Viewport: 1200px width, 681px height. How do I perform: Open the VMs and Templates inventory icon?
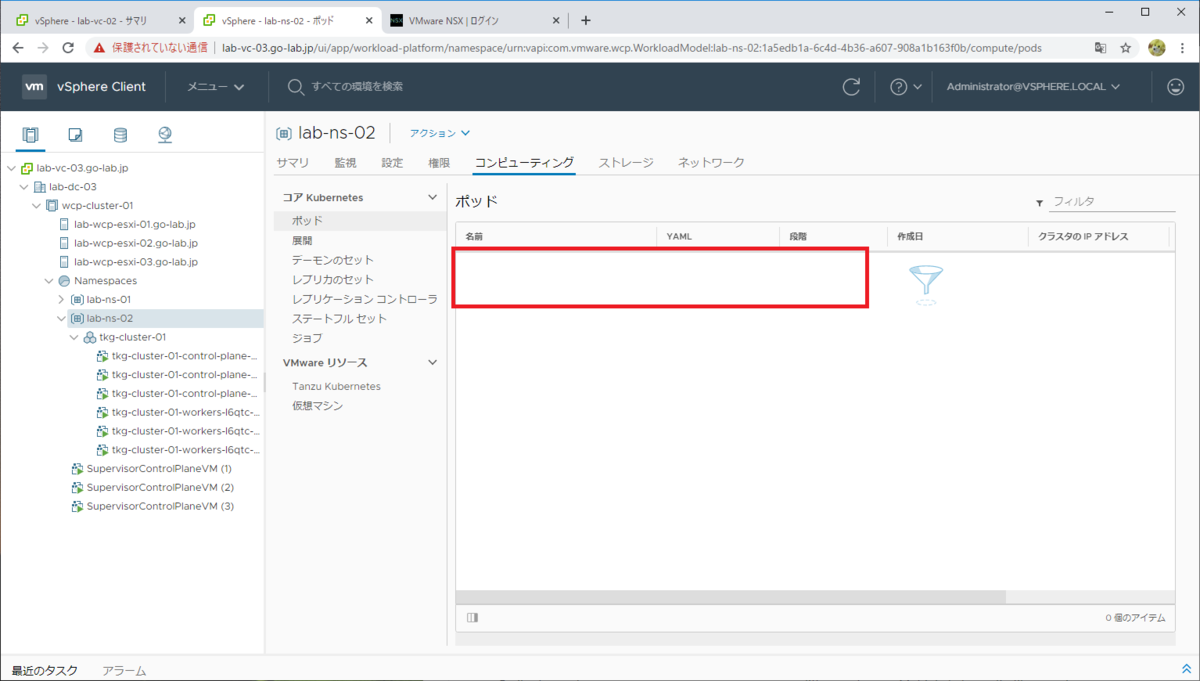75,135
